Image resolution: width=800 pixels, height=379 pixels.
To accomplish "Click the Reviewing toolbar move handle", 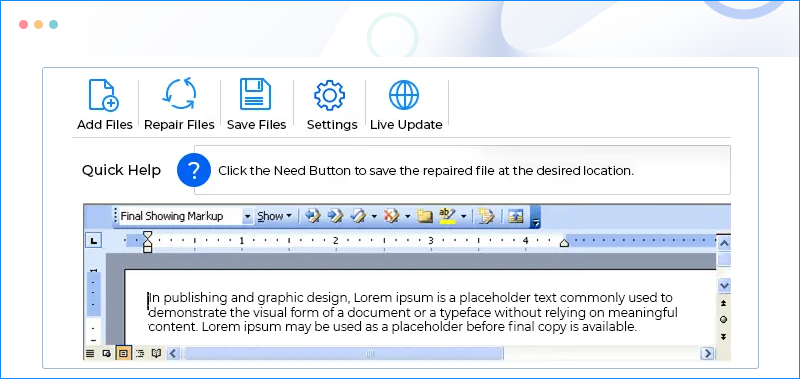I will (x=116, y=216).
